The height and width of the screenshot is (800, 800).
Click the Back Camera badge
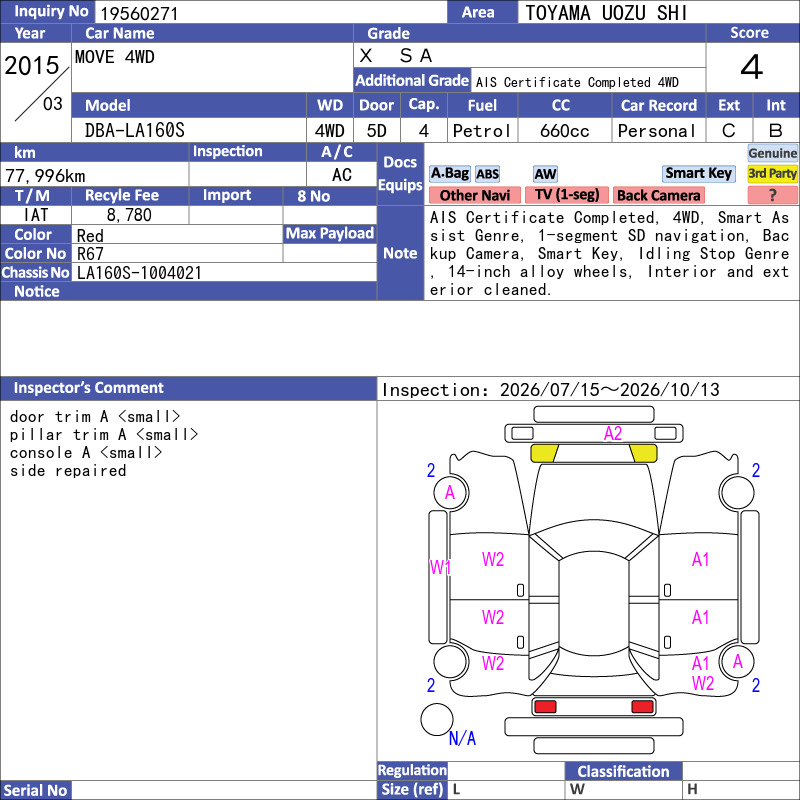coord(658,195)
